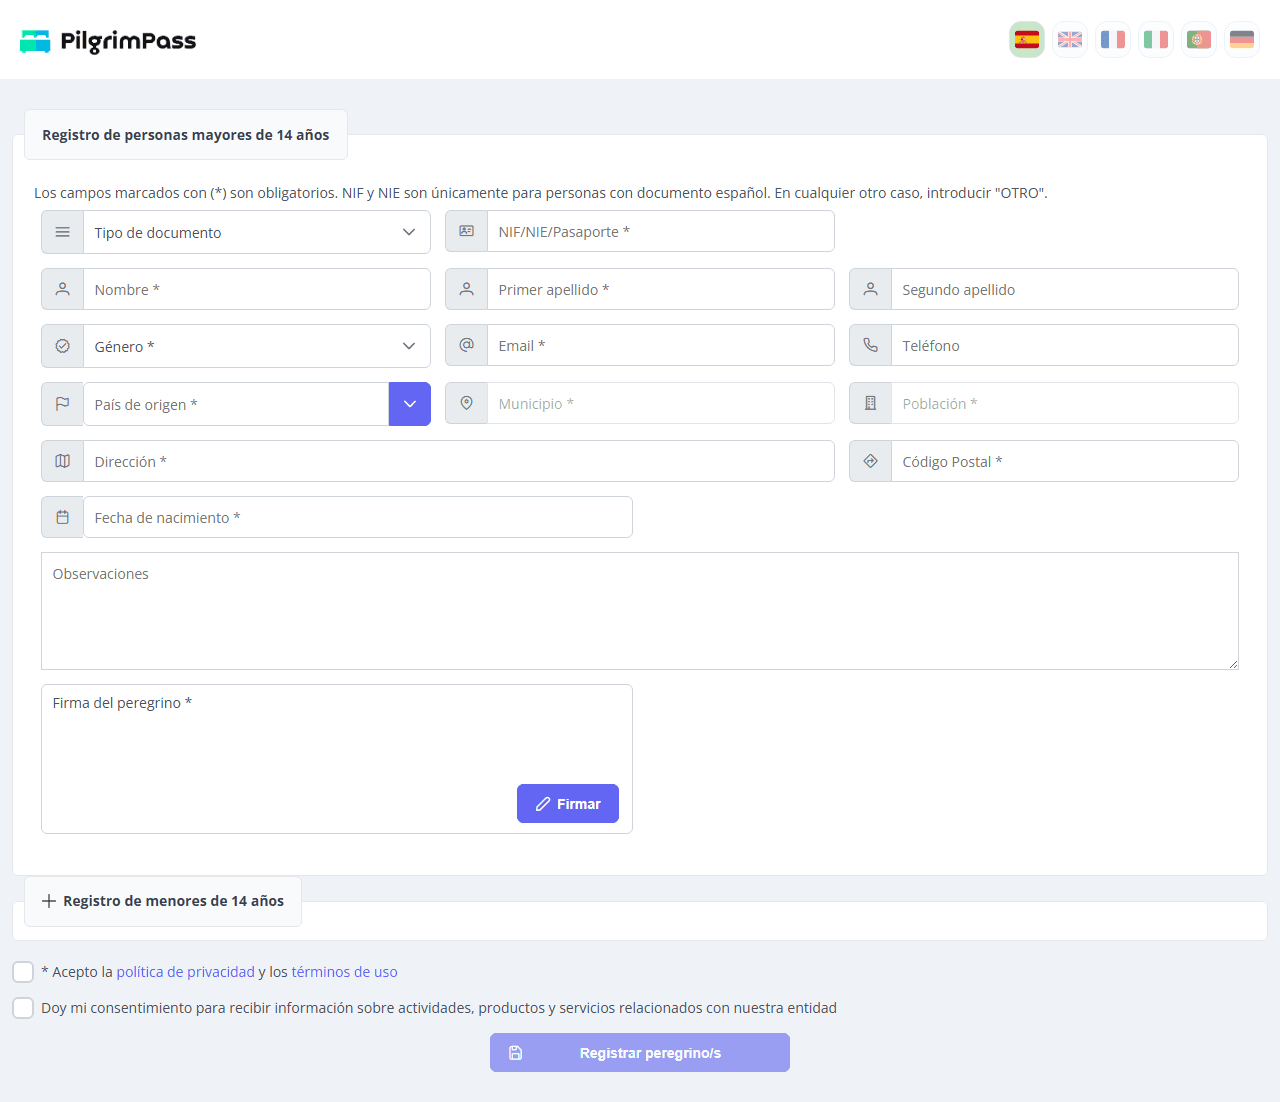Focus the NIF/NIE/Pasaporte input field
1280x1102 pixels.
661,231
